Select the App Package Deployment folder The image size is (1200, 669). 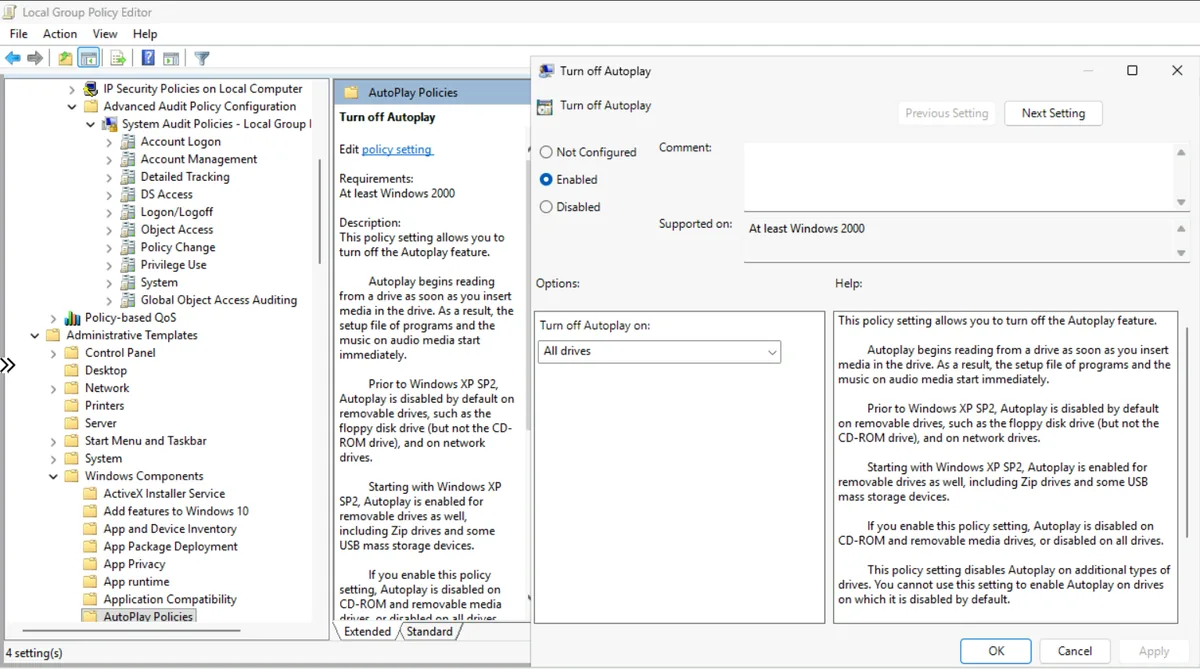171,547
